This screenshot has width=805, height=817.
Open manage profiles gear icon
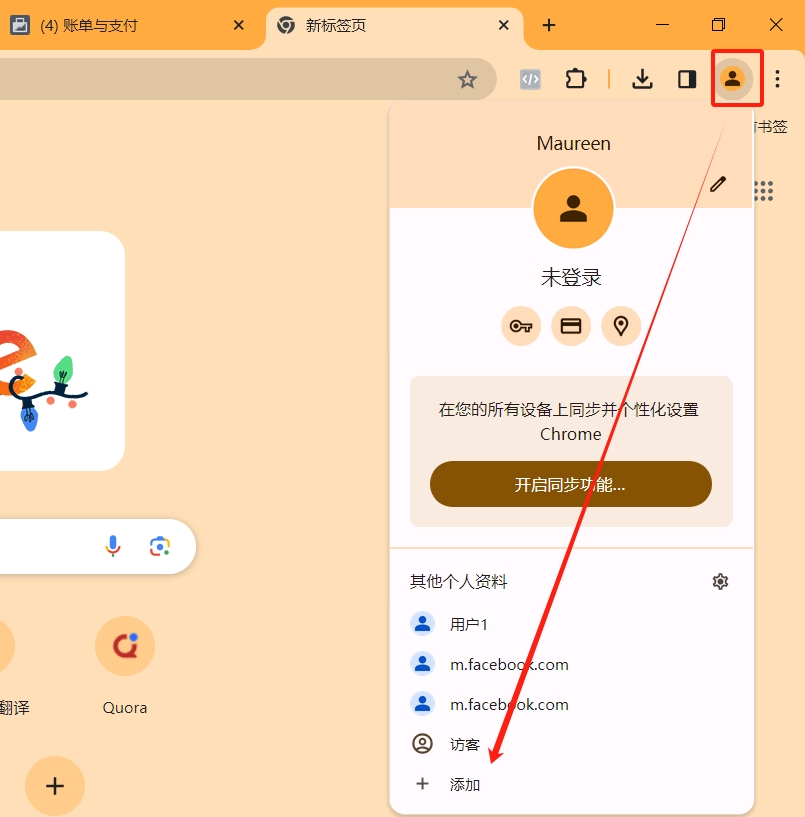(x=720, y=581)
